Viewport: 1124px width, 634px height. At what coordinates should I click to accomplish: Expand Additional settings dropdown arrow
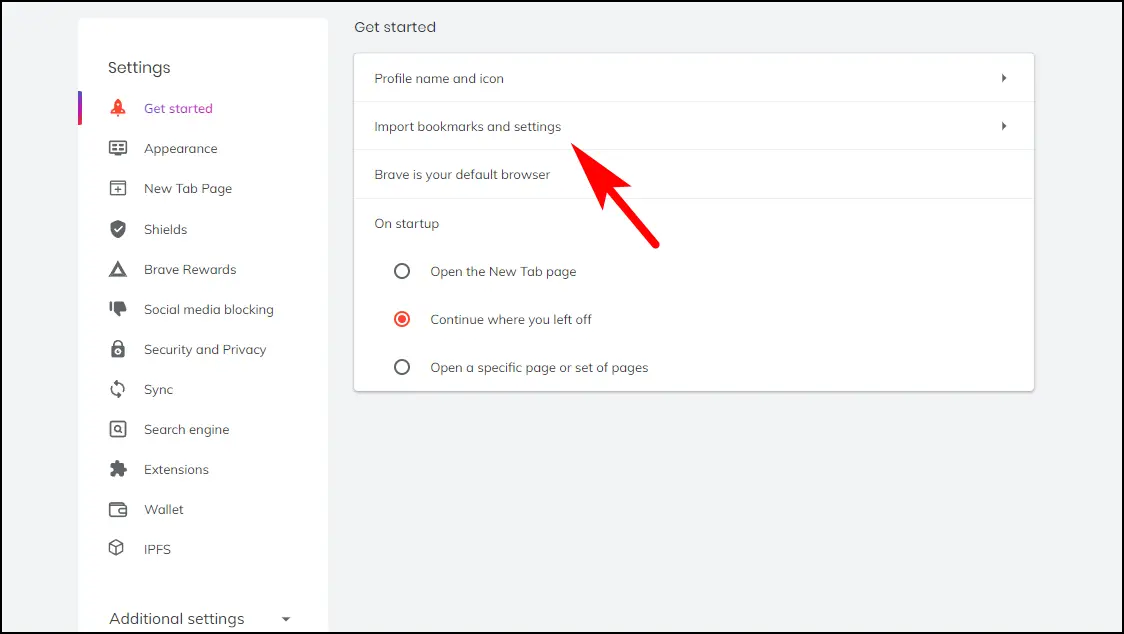pos(286,619)
